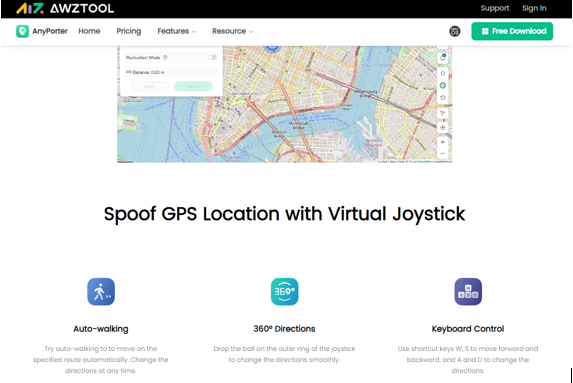Click the AnyPorter green pin icon
The image size is (573, 383).
coord(22,31)
